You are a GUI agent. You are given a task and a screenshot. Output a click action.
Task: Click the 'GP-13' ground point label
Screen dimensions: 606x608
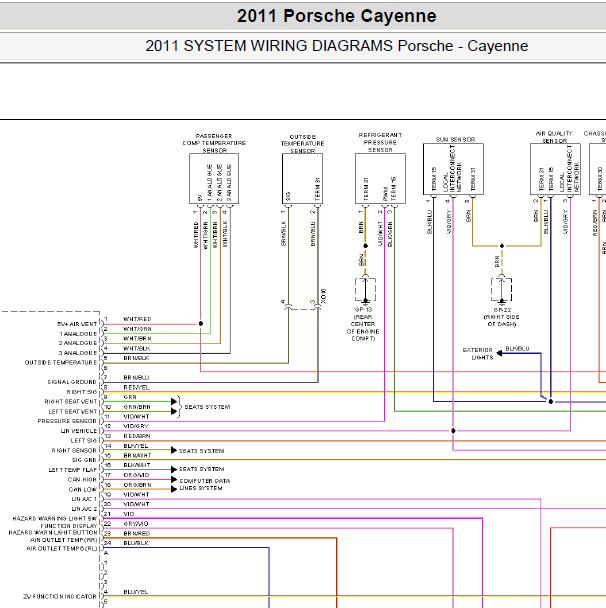(363, 309)
